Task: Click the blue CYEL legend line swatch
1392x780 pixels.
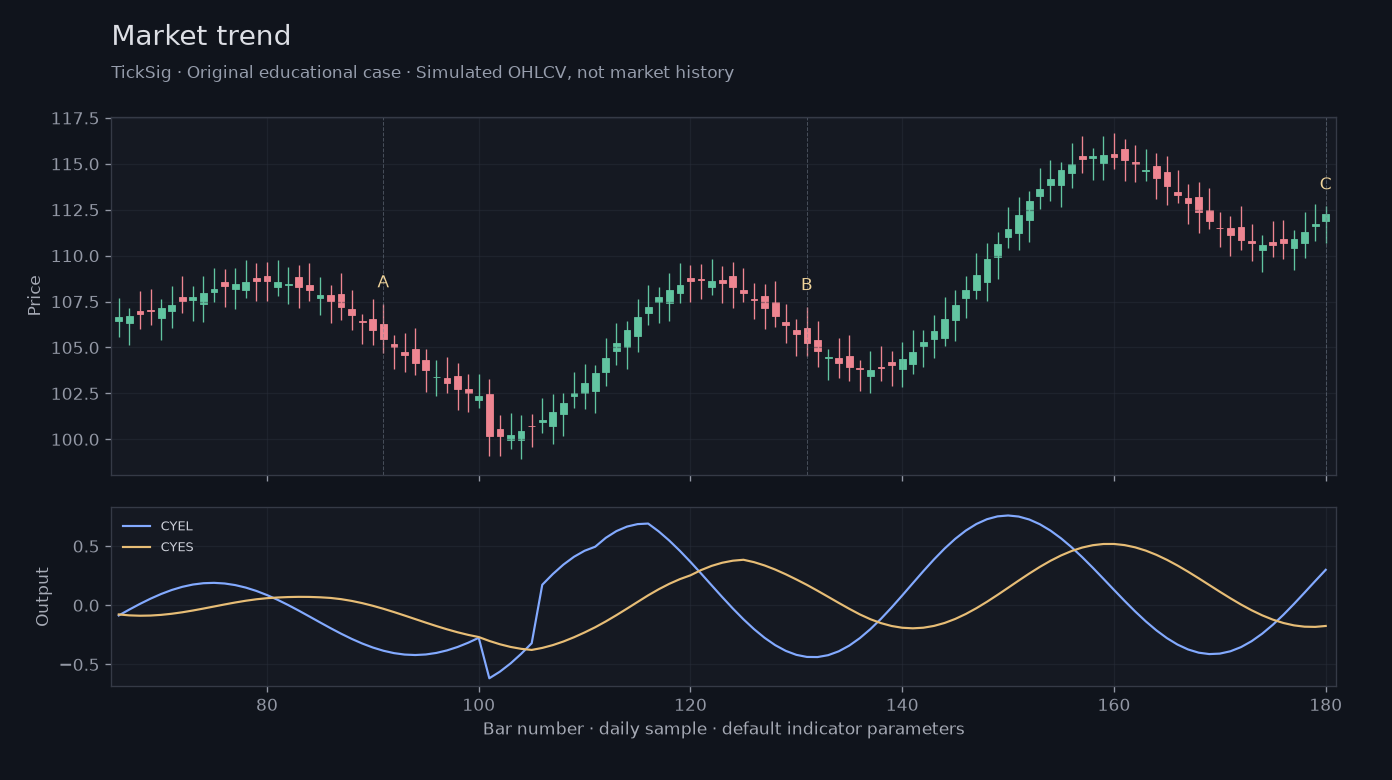Action: pyautogui.click(x=136, y=526)
